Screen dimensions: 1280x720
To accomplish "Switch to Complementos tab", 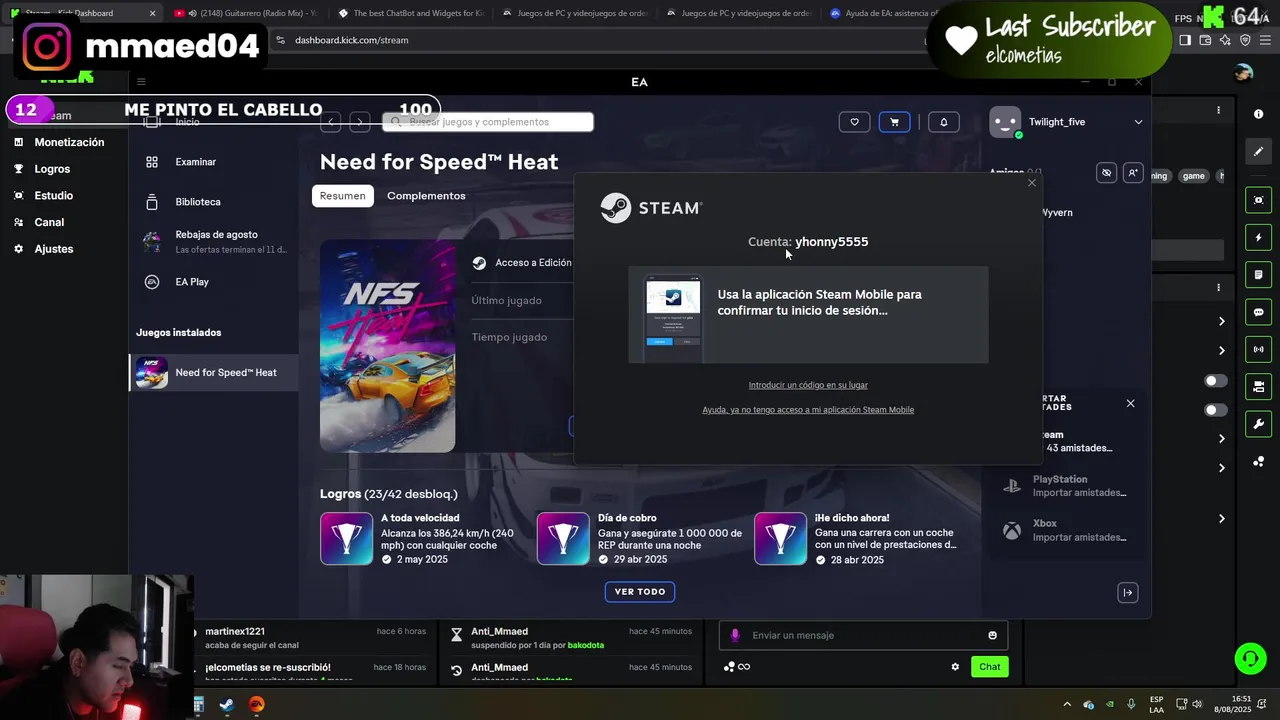I will [426, 196].
